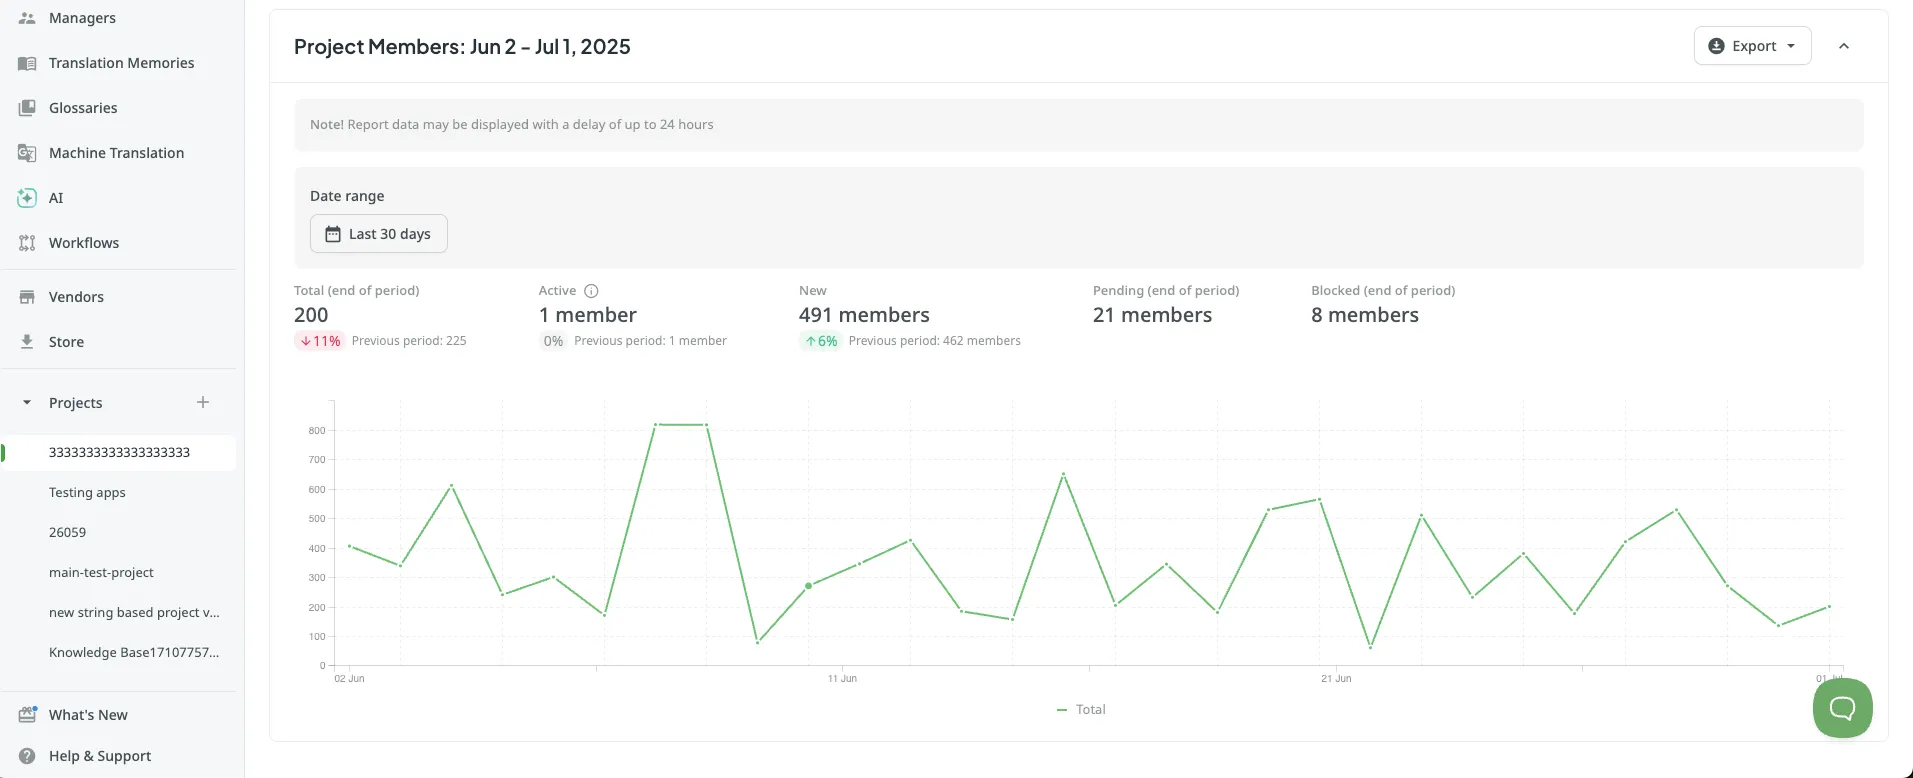This screenshot has width=1913, height=778.
Task: Collapse the Project Members panel
Action: click(1844, 46)
